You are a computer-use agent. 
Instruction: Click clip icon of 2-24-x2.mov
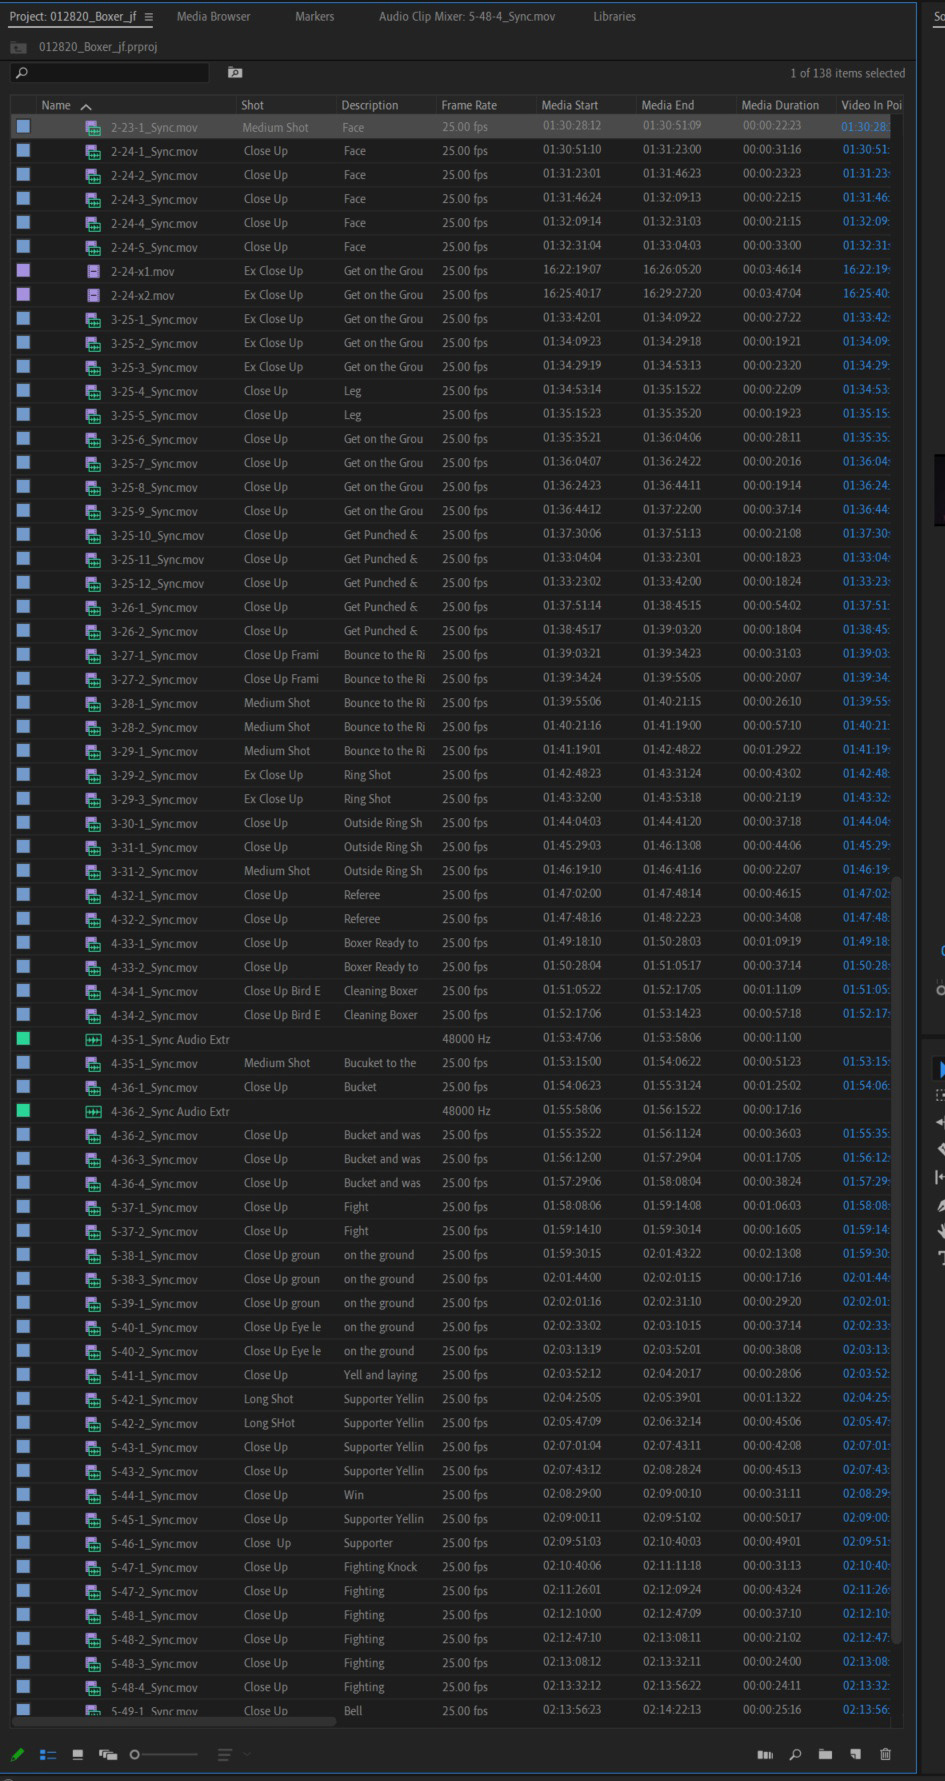point(93,296)
